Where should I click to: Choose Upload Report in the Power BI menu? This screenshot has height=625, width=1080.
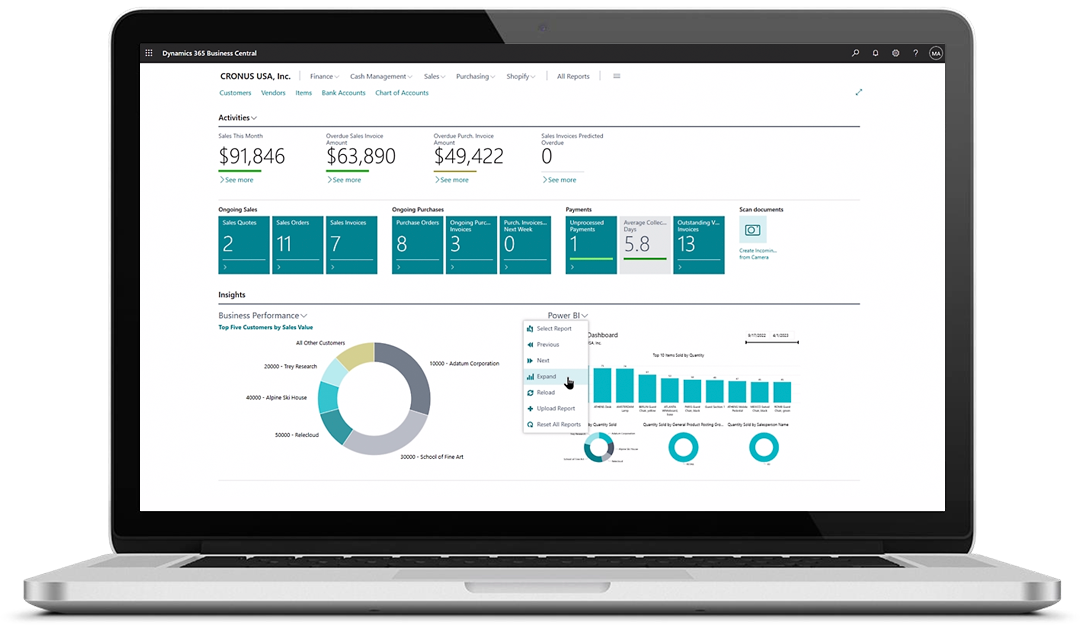coord(555,408)
